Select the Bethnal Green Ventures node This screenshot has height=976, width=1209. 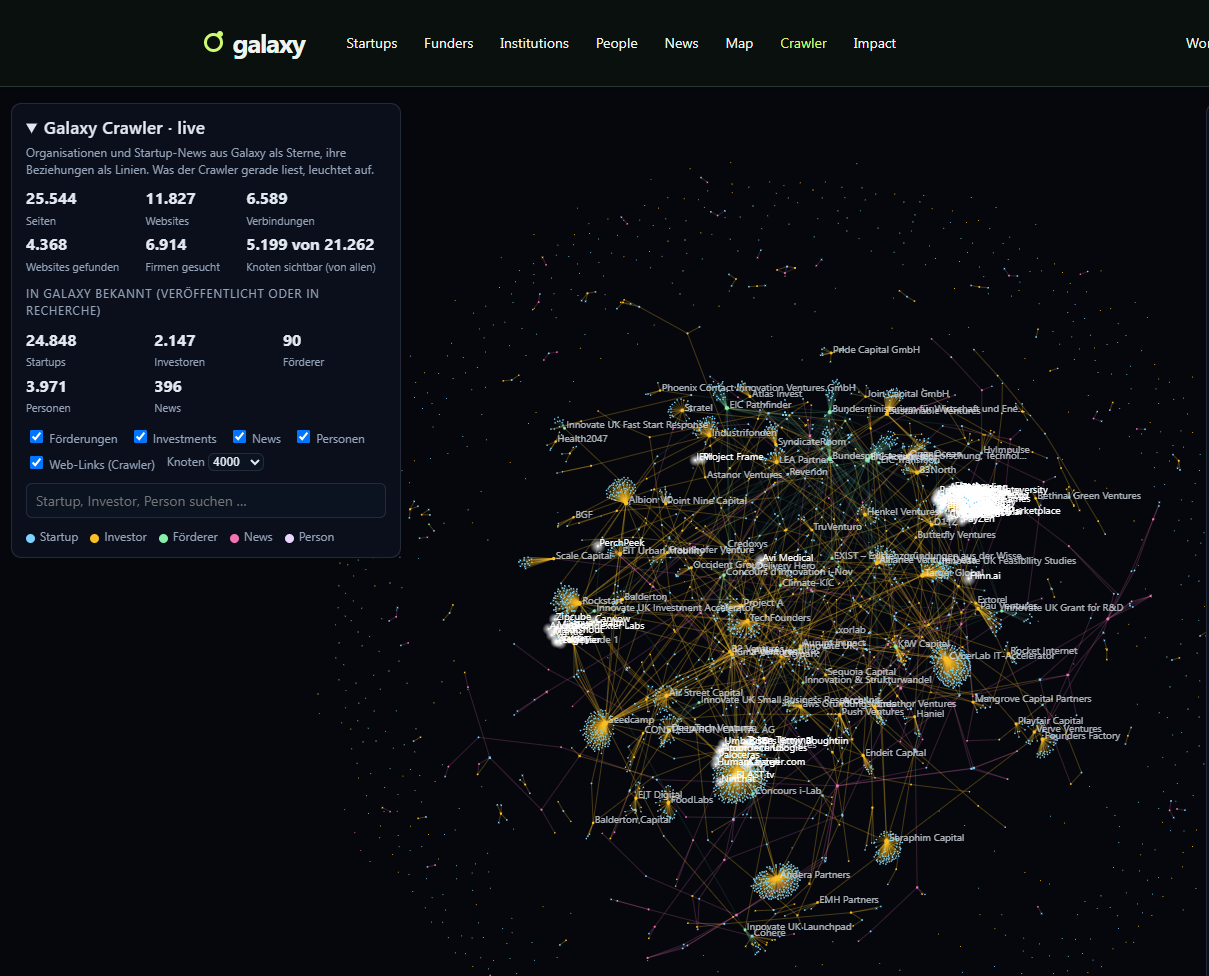1089,496
